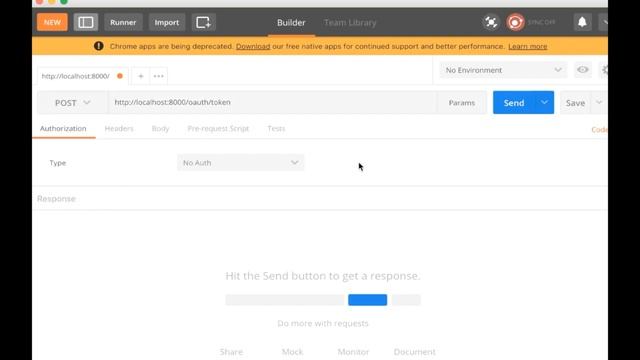Click the Response section label
640x360 pixels.
(x=56, y=199)
